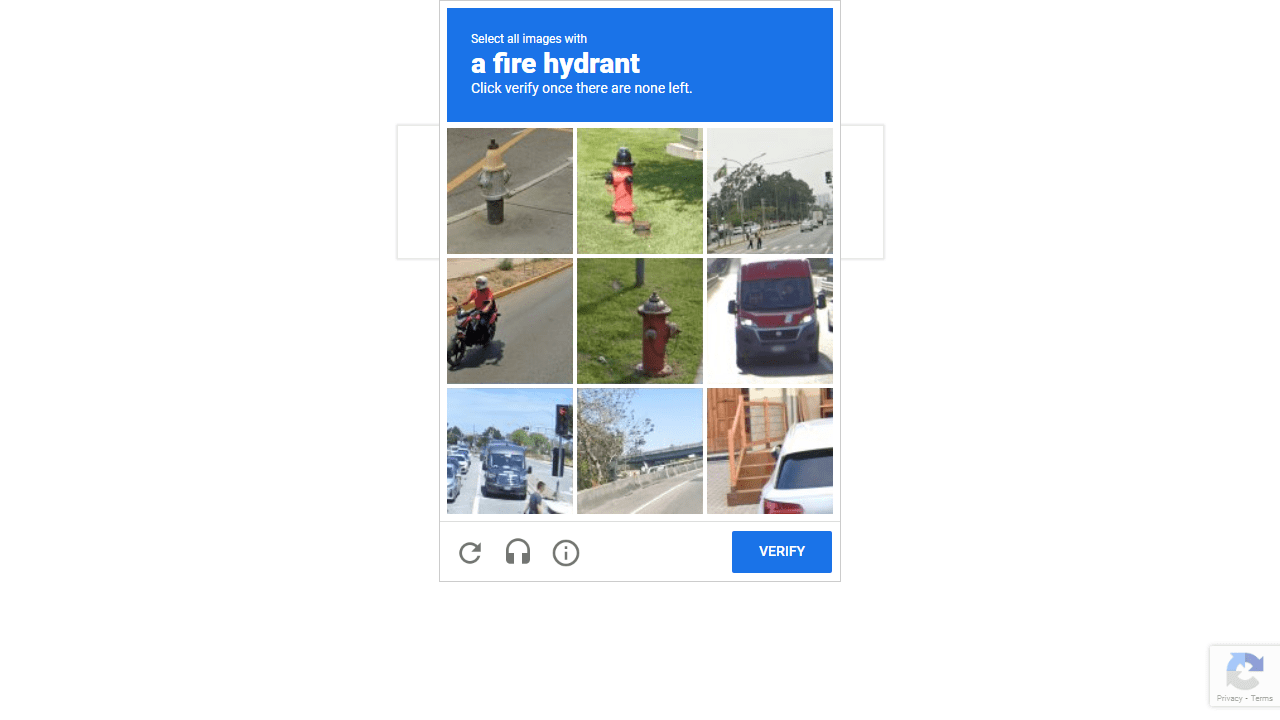Select the top-middle grass tile
Viewport: 1280px width, 720px height.
640,191
